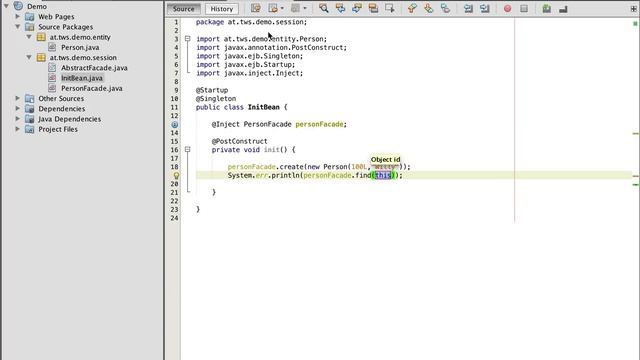The height and width of the screenshot is (360, 640).
Task: Click the green error stripe status mark
Action: click(635, 23)
